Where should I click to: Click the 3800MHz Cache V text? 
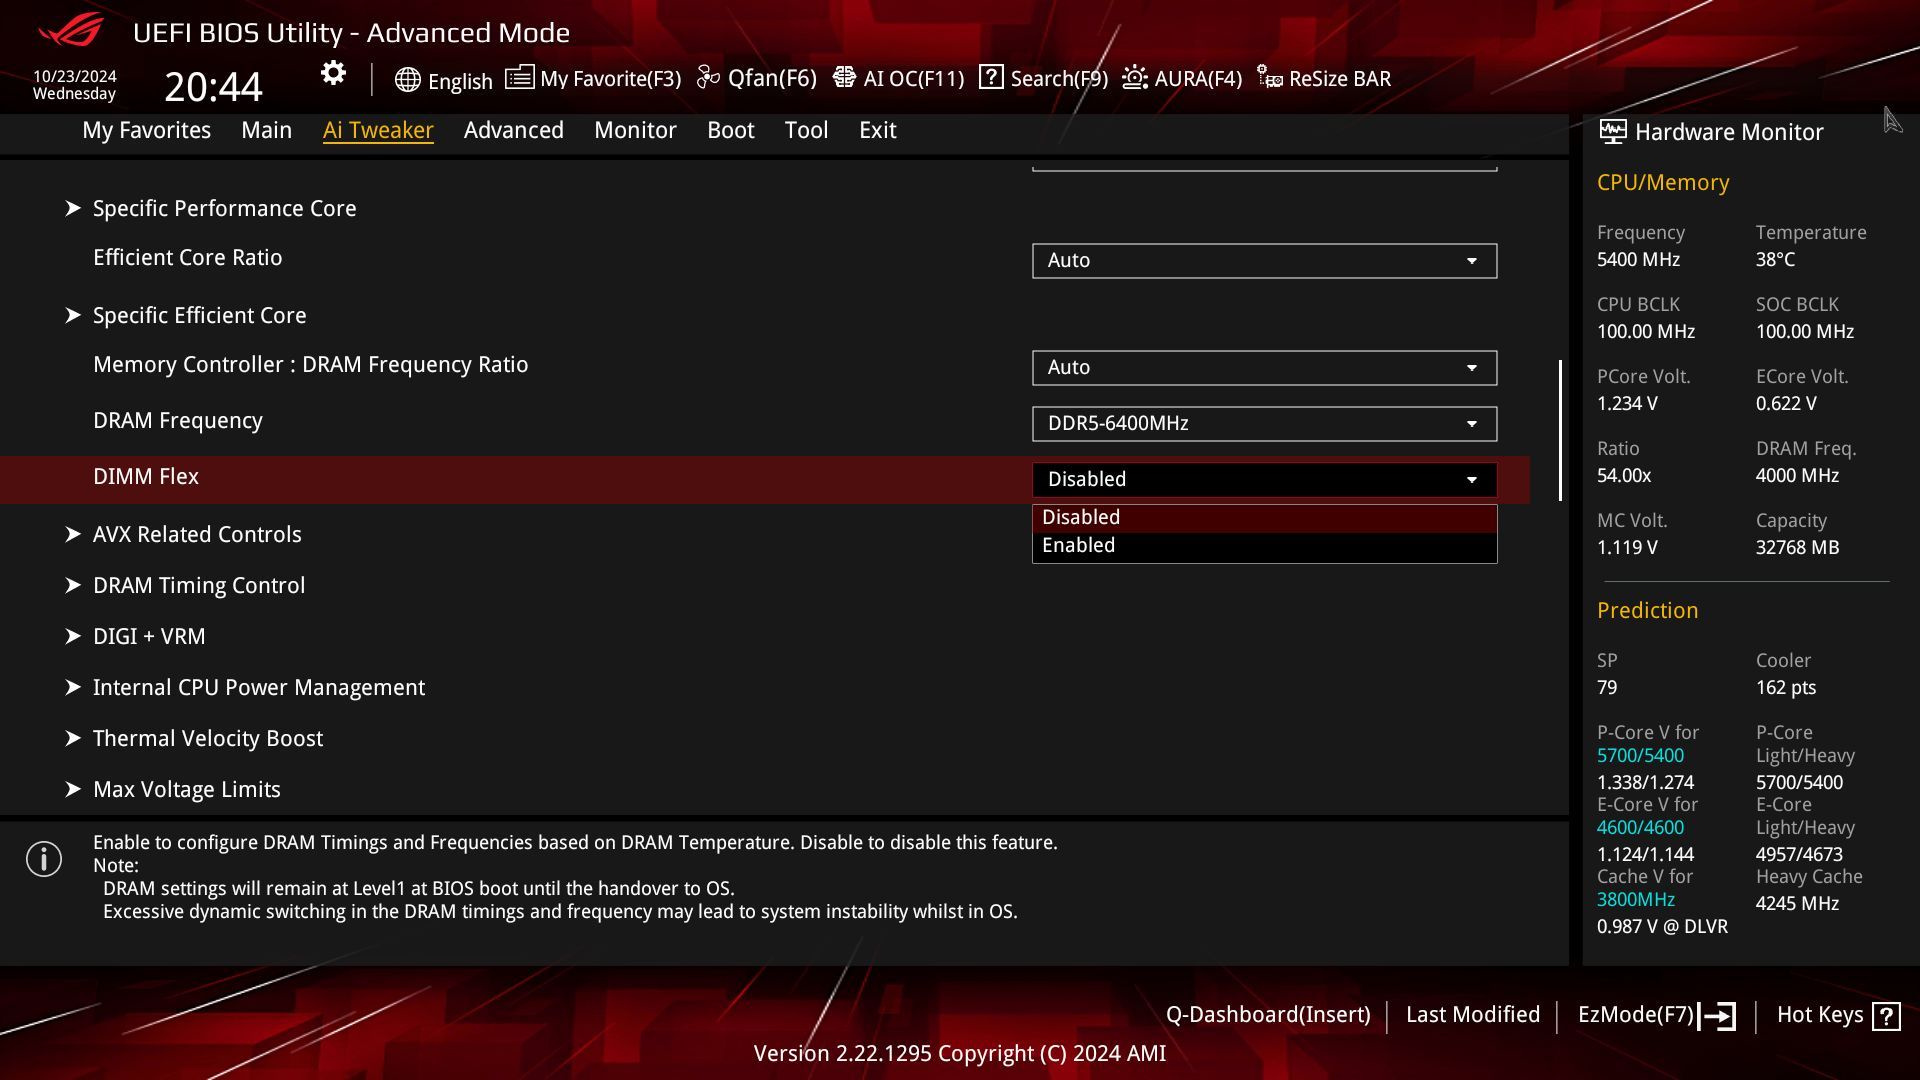tap(1636, 899)
